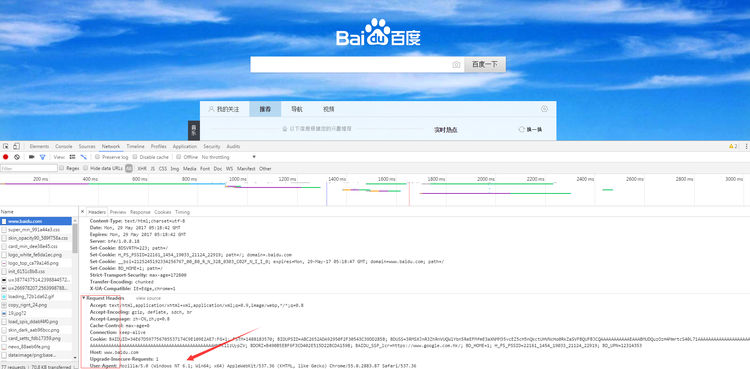The width and height of the screenshot is (750, 369).
Task: Select the loading_72b1da62.gif request
Action: click(36, 297)
